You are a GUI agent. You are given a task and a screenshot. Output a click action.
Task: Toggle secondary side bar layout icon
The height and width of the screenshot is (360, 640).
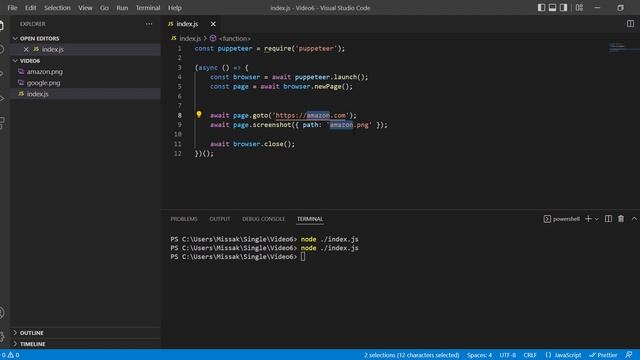point(563,8)
